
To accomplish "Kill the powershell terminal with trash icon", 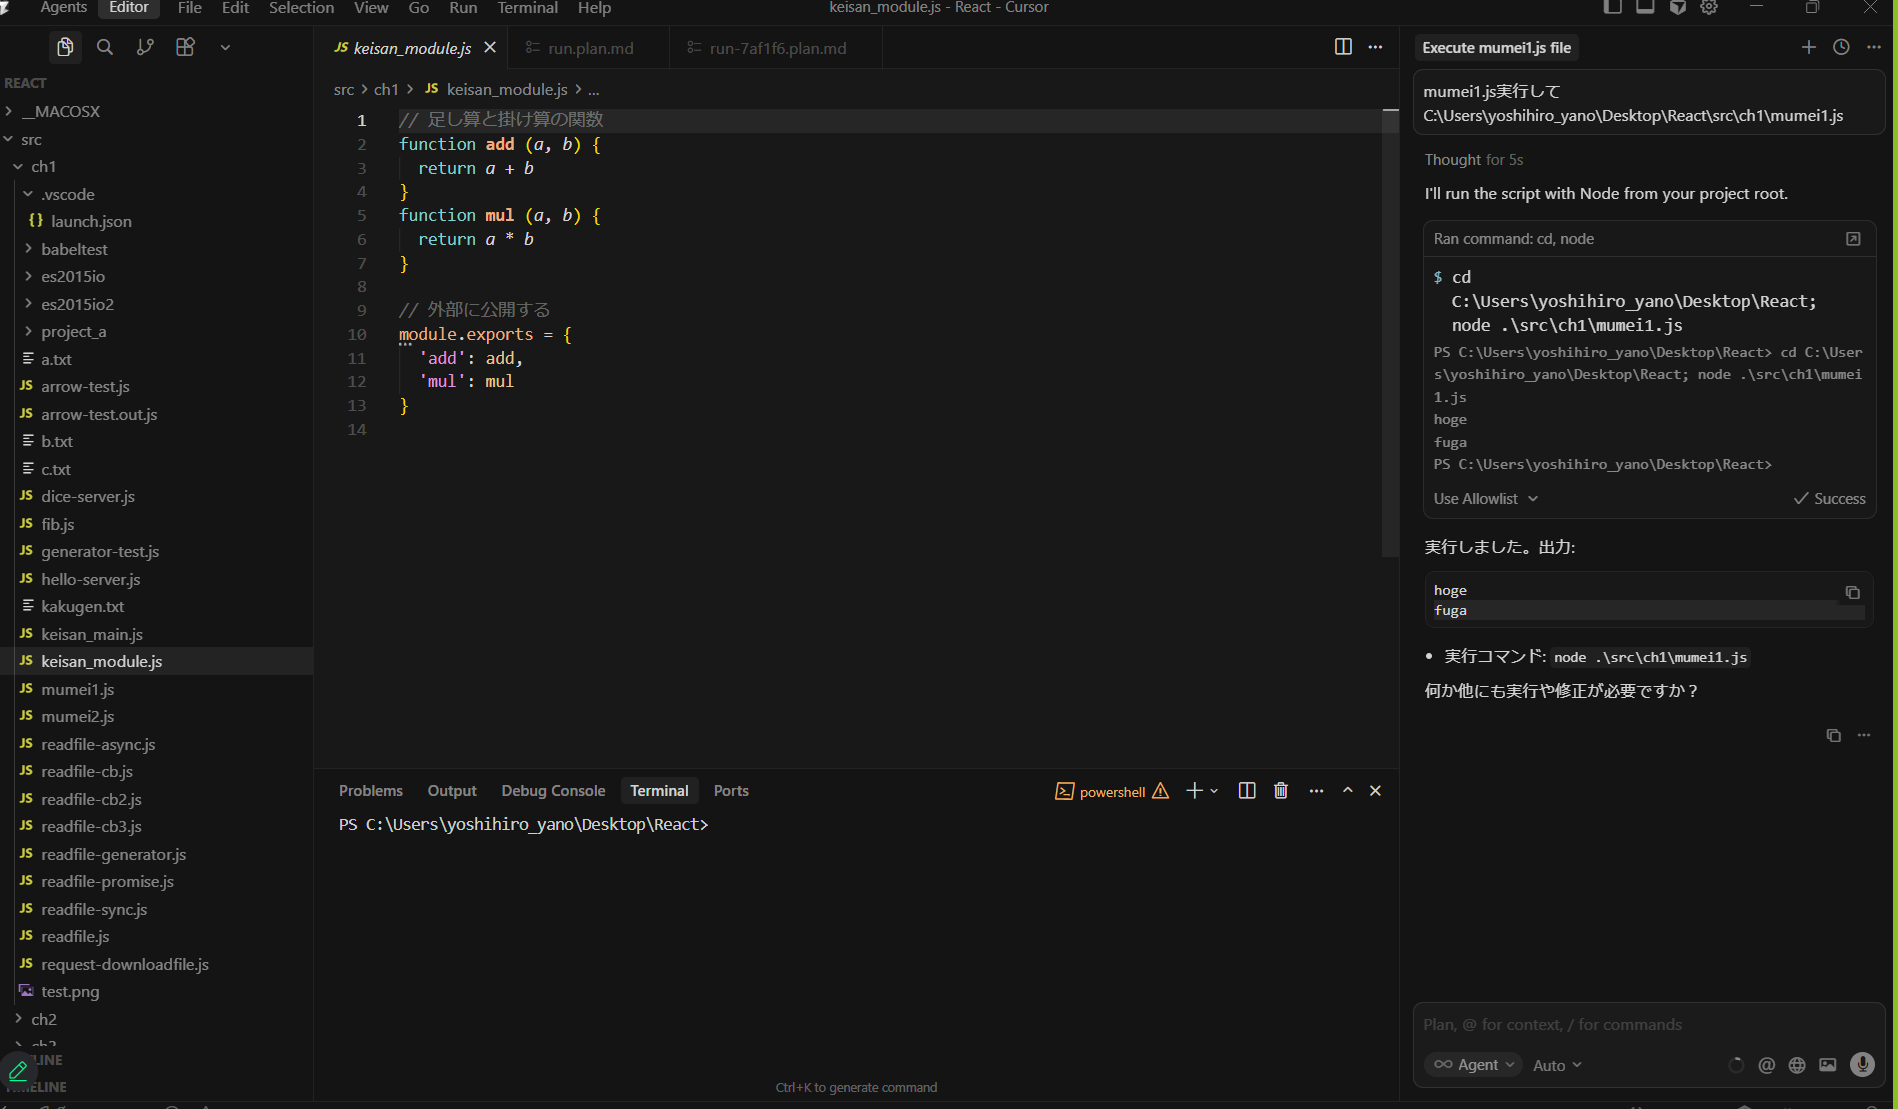I will click(x=1281, y=790).
